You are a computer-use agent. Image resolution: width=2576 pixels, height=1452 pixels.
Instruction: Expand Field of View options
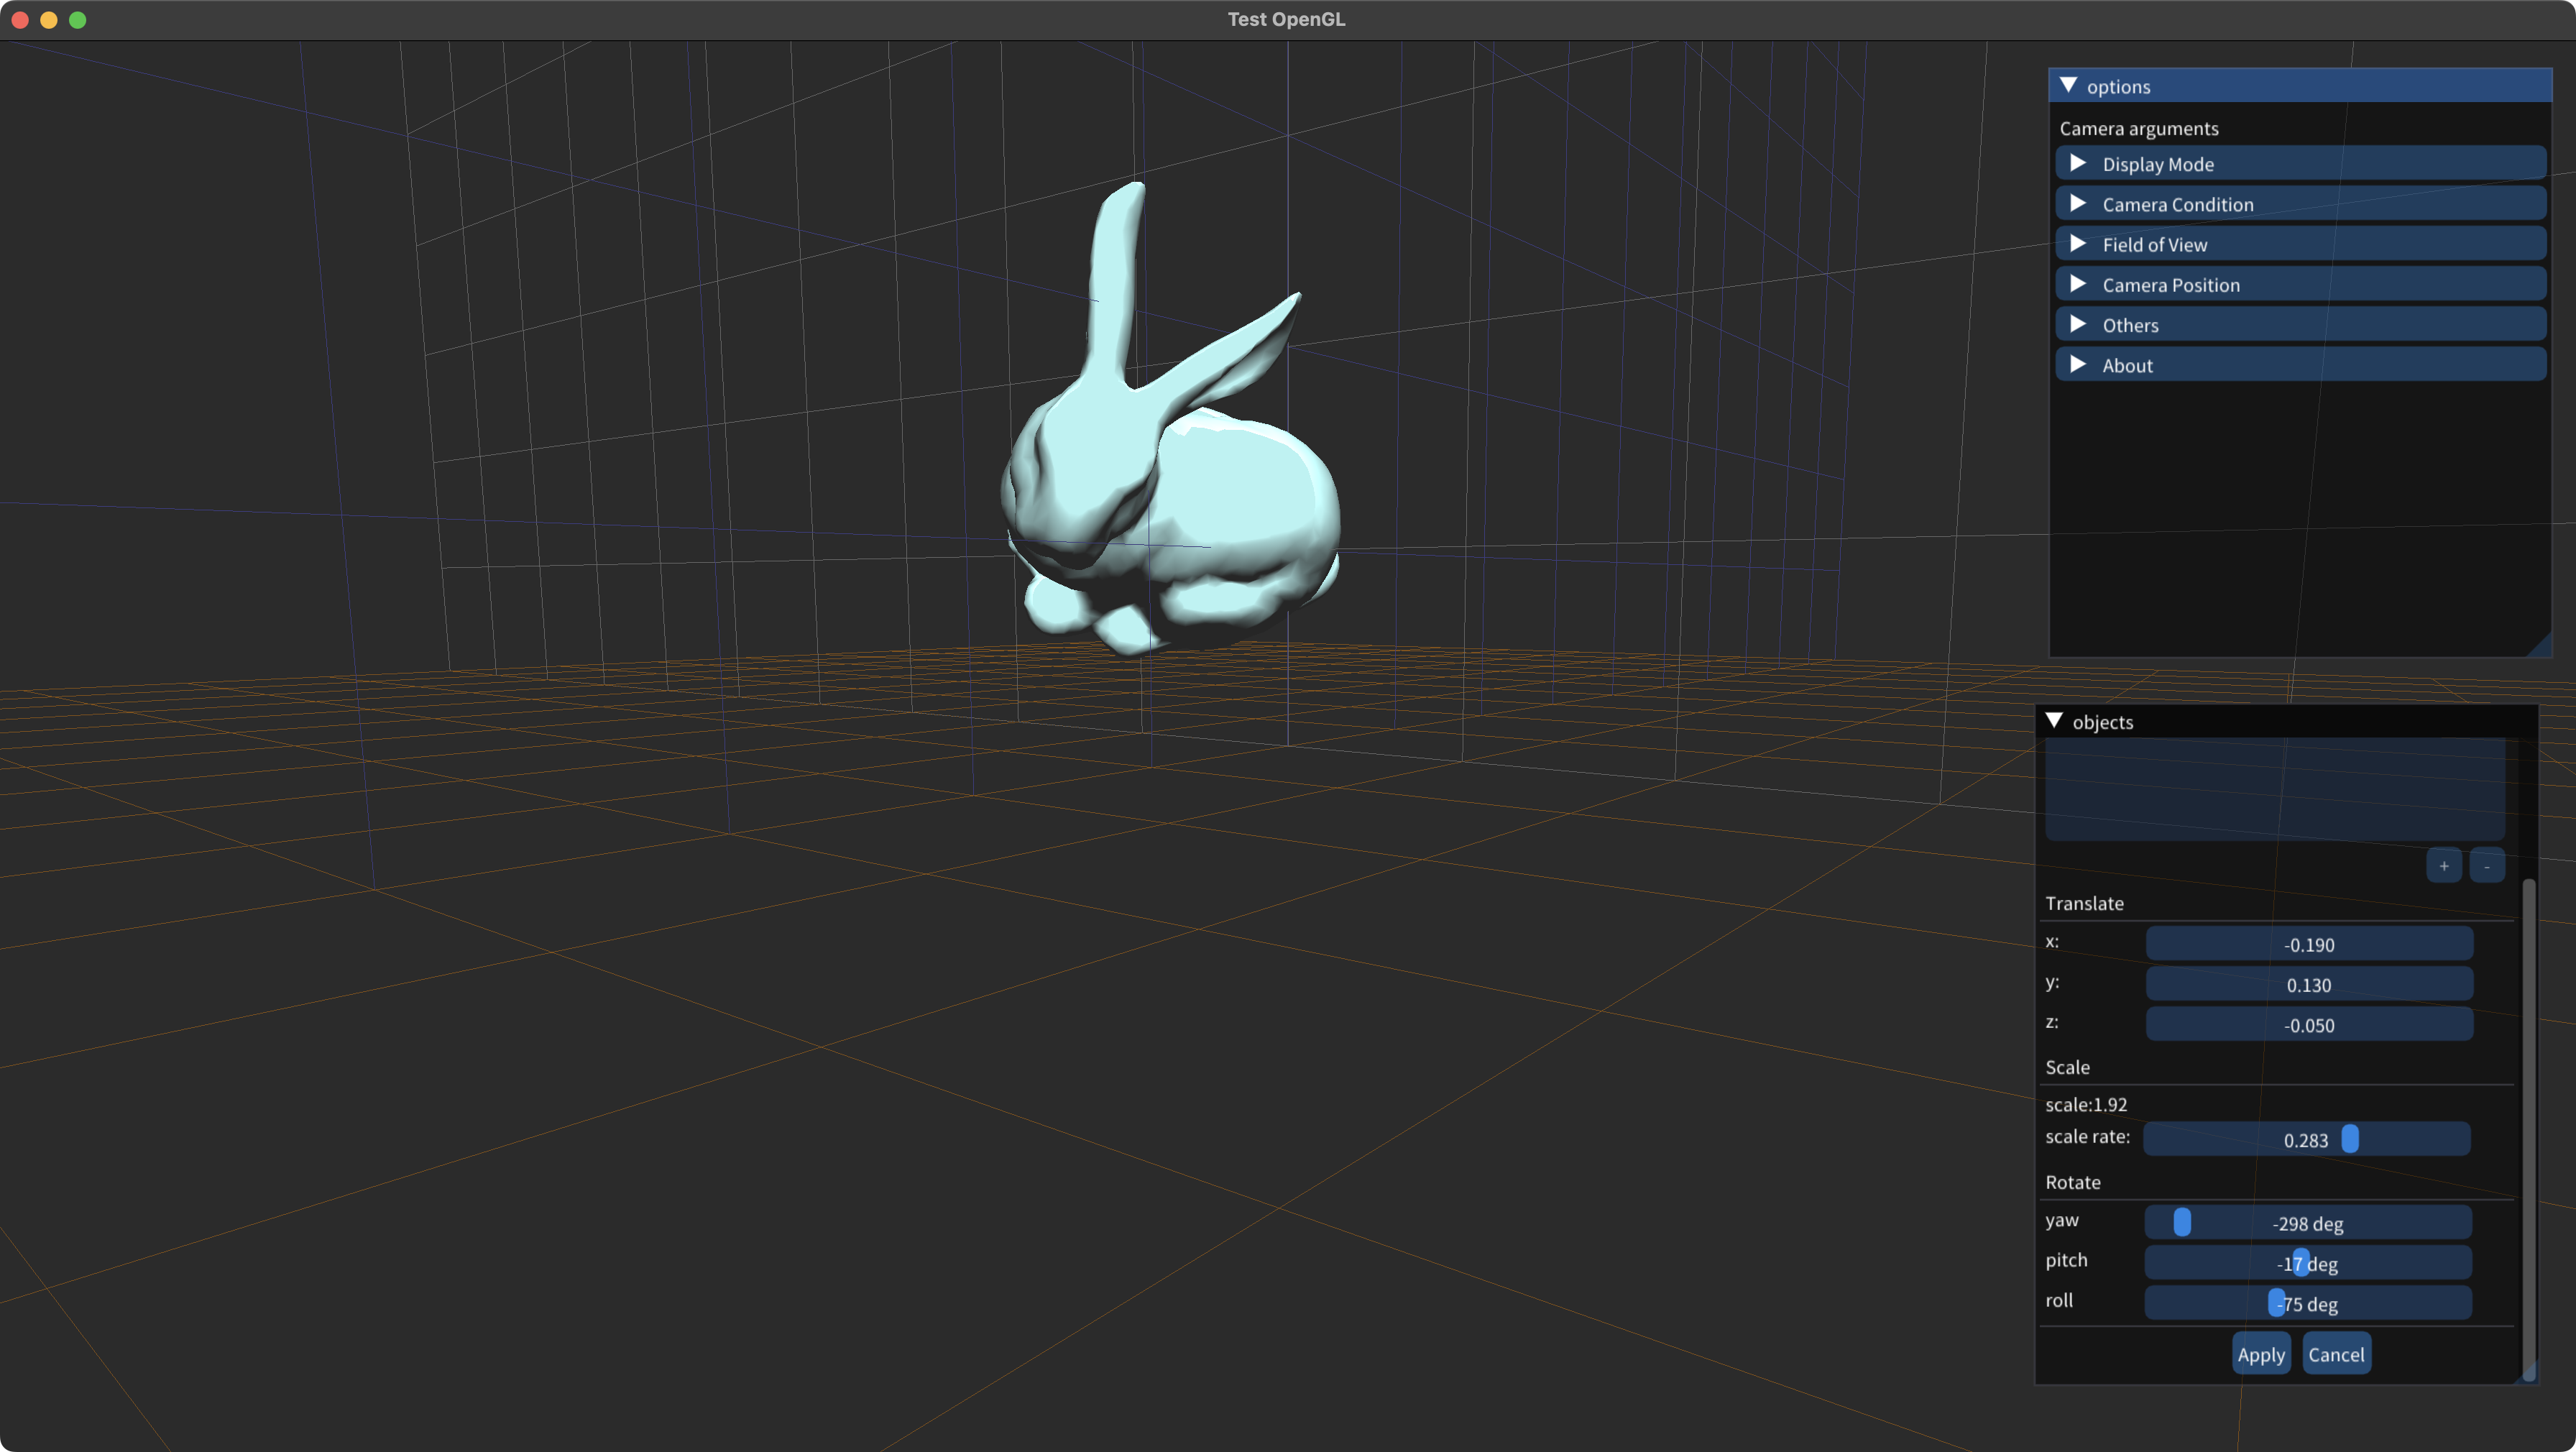[2300, 244]
